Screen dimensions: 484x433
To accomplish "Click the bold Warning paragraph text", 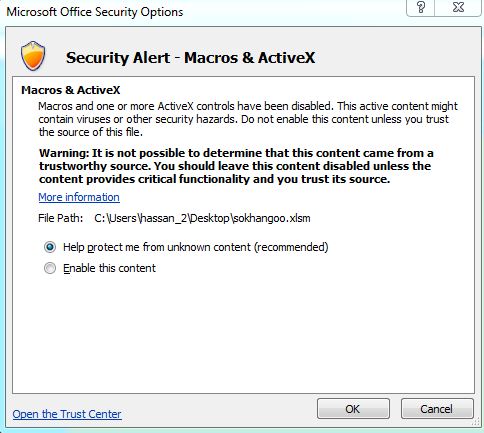I will click(236, 166).
